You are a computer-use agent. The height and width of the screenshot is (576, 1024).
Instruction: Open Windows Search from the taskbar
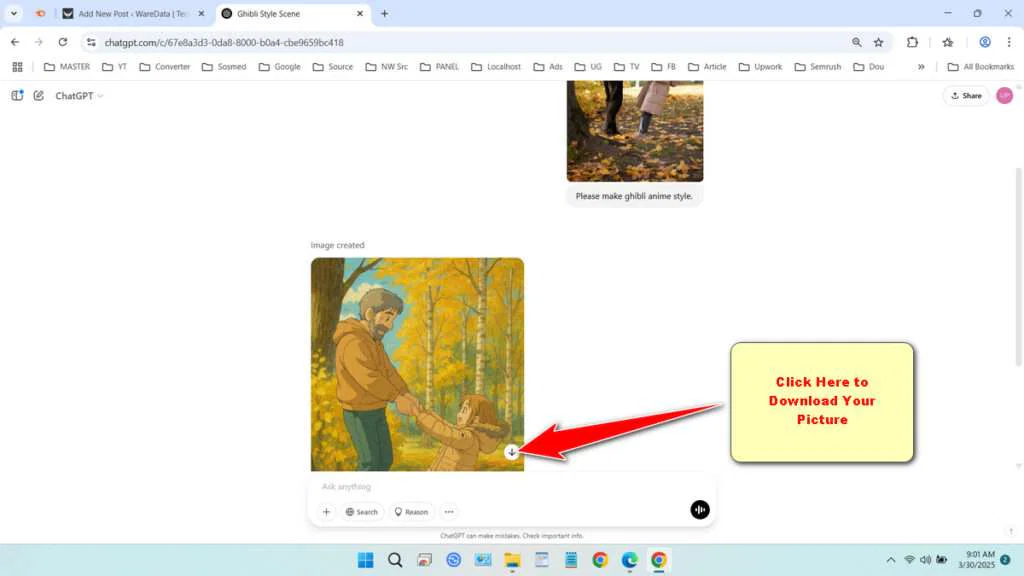(x=395, y=560)
